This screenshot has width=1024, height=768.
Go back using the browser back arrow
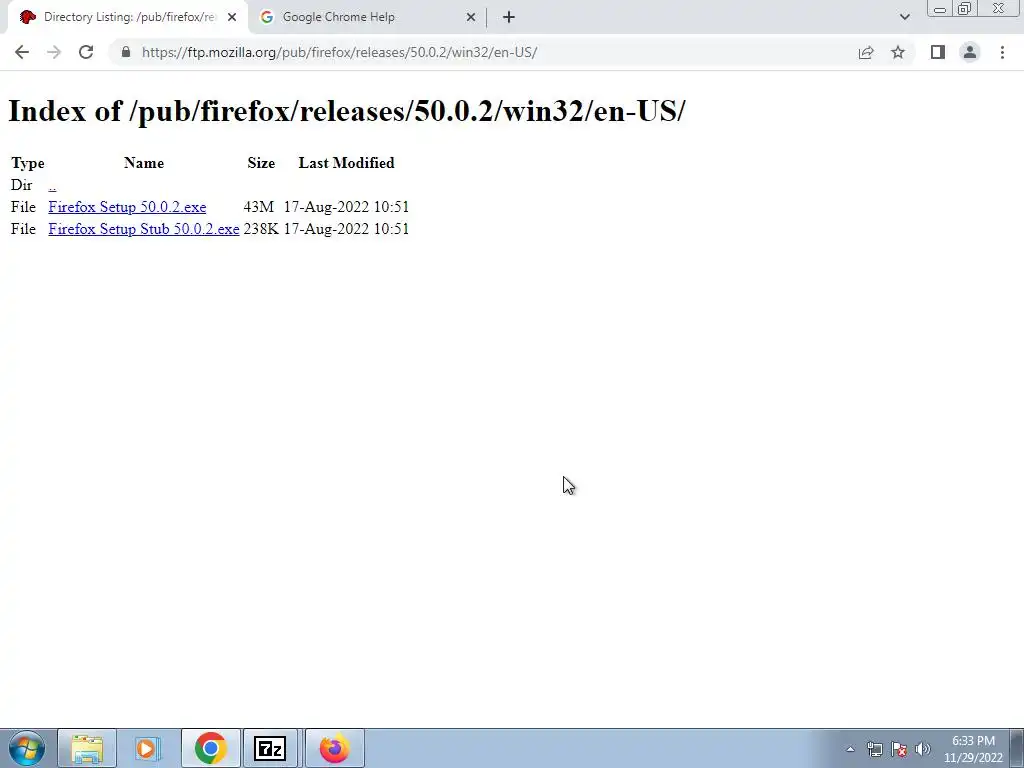coord(22,52)
